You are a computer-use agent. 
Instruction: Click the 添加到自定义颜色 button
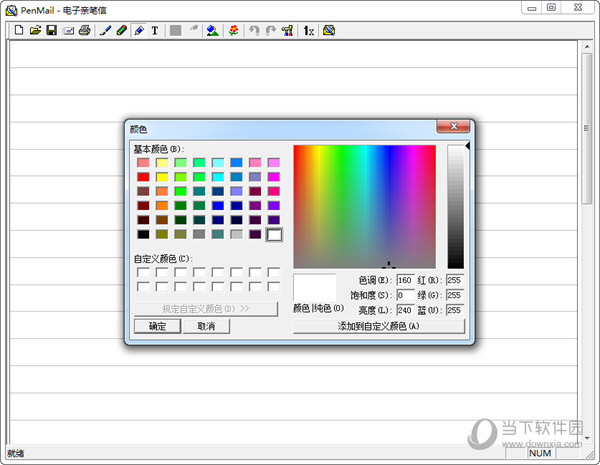[x=379, y=326]
